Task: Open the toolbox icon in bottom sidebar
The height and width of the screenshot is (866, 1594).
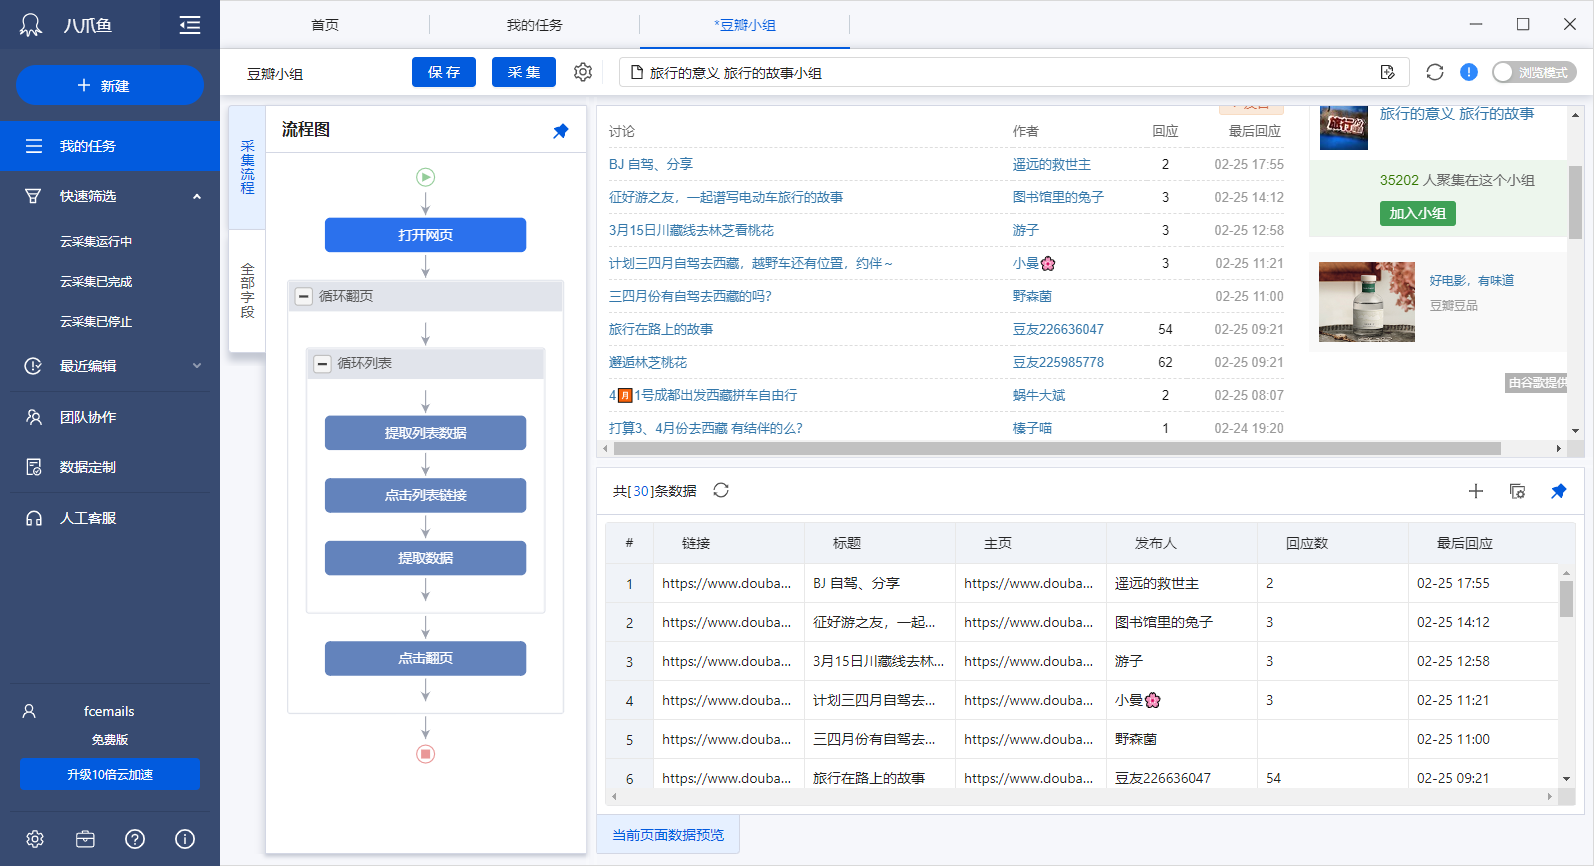Action: 85,839
